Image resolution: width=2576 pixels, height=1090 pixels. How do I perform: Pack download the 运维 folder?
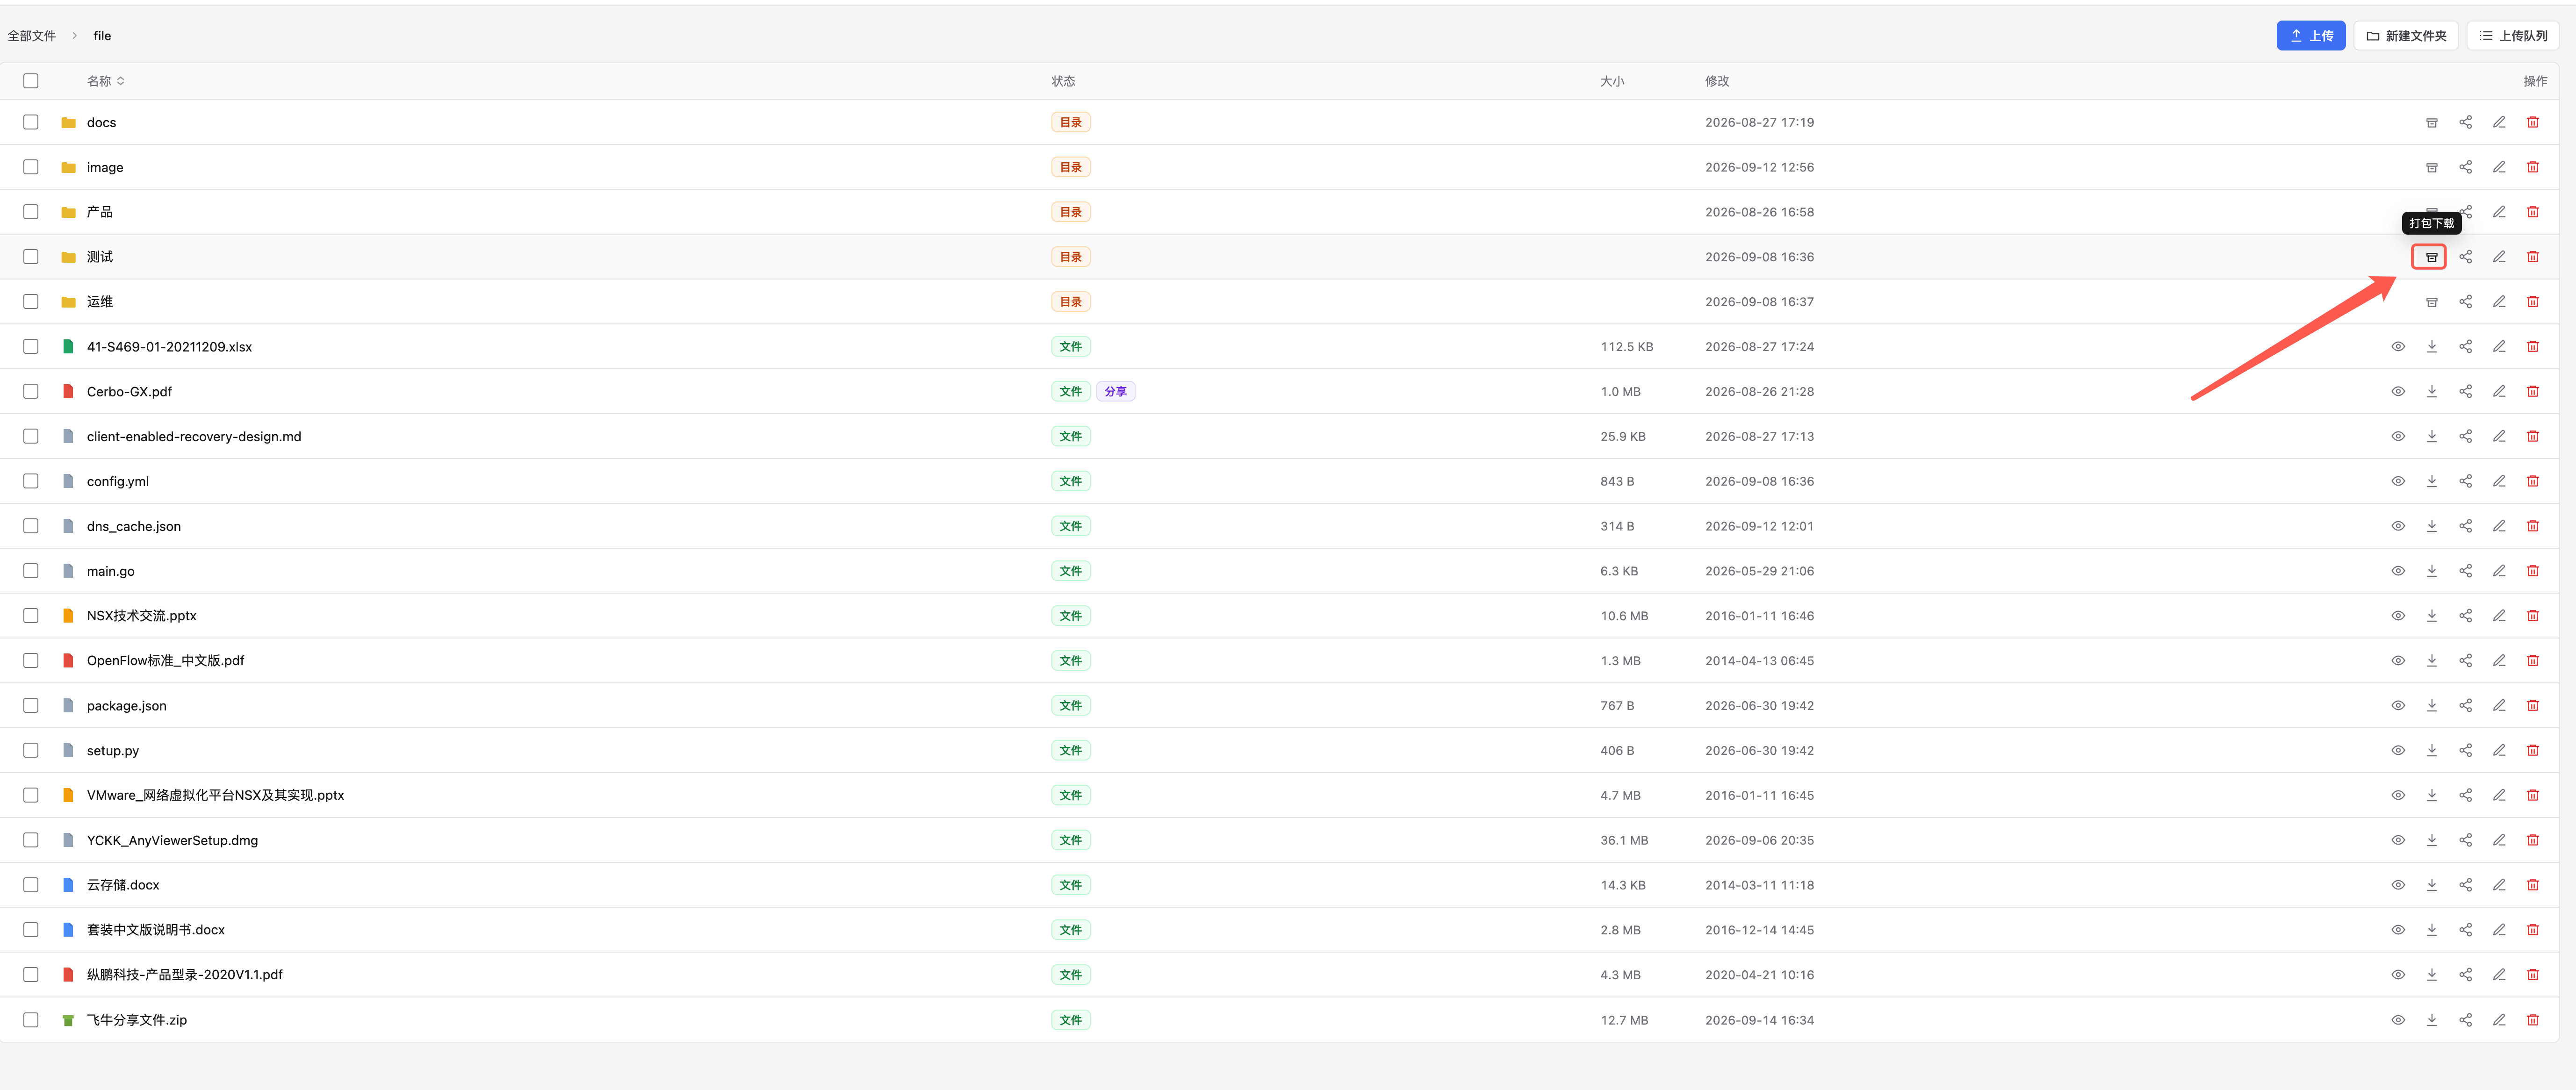tap(2432, 302)
